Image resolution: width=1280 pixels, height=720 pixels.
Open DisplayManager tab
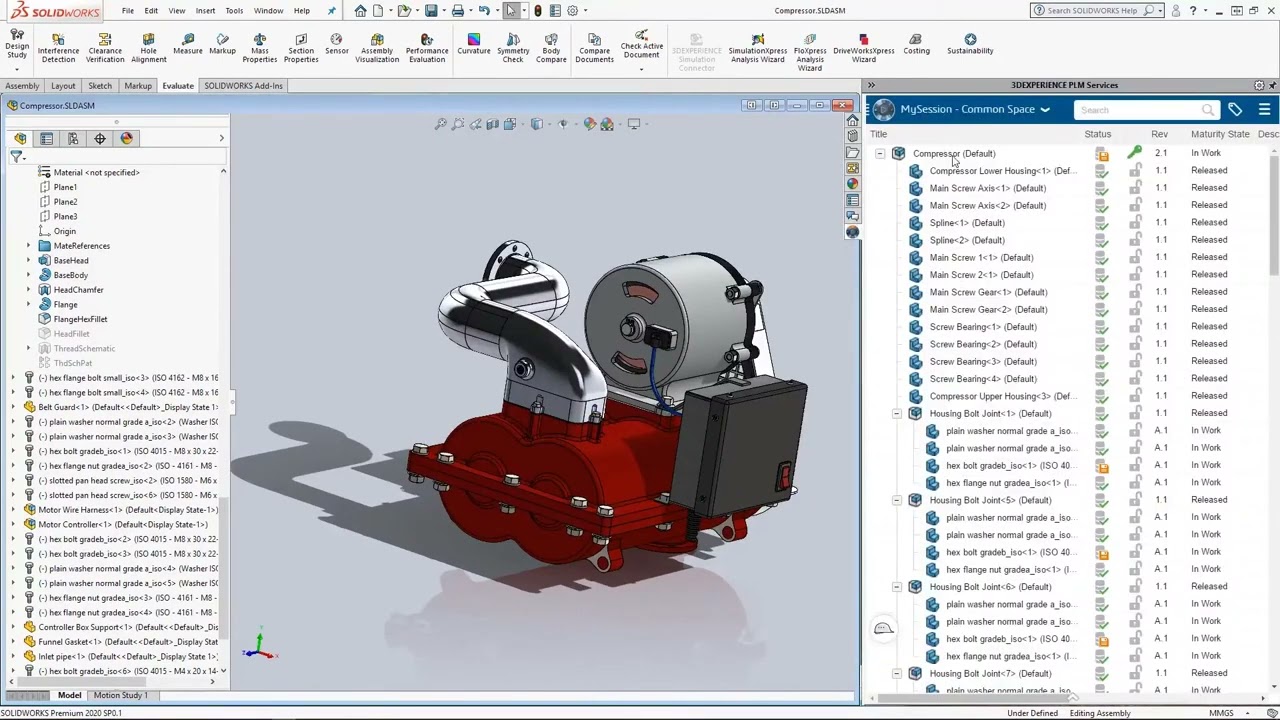(126, 138)
